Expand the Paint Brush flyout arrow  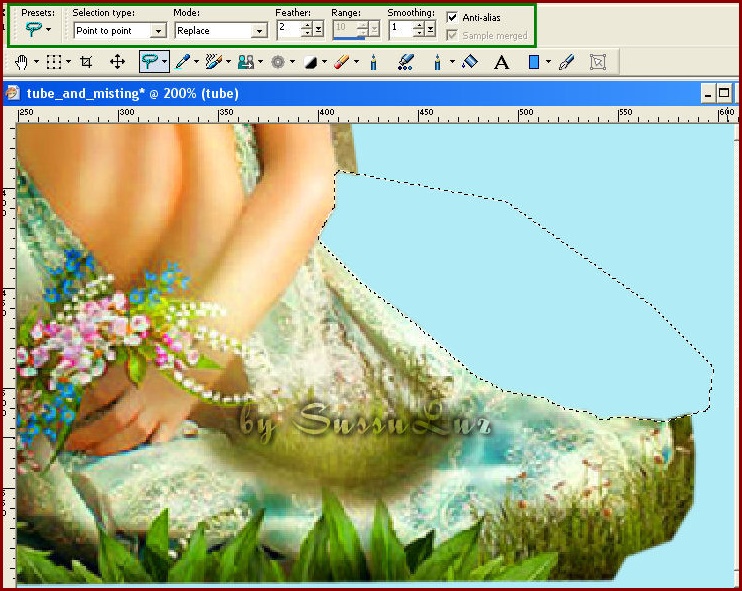[x=229, y=62]
